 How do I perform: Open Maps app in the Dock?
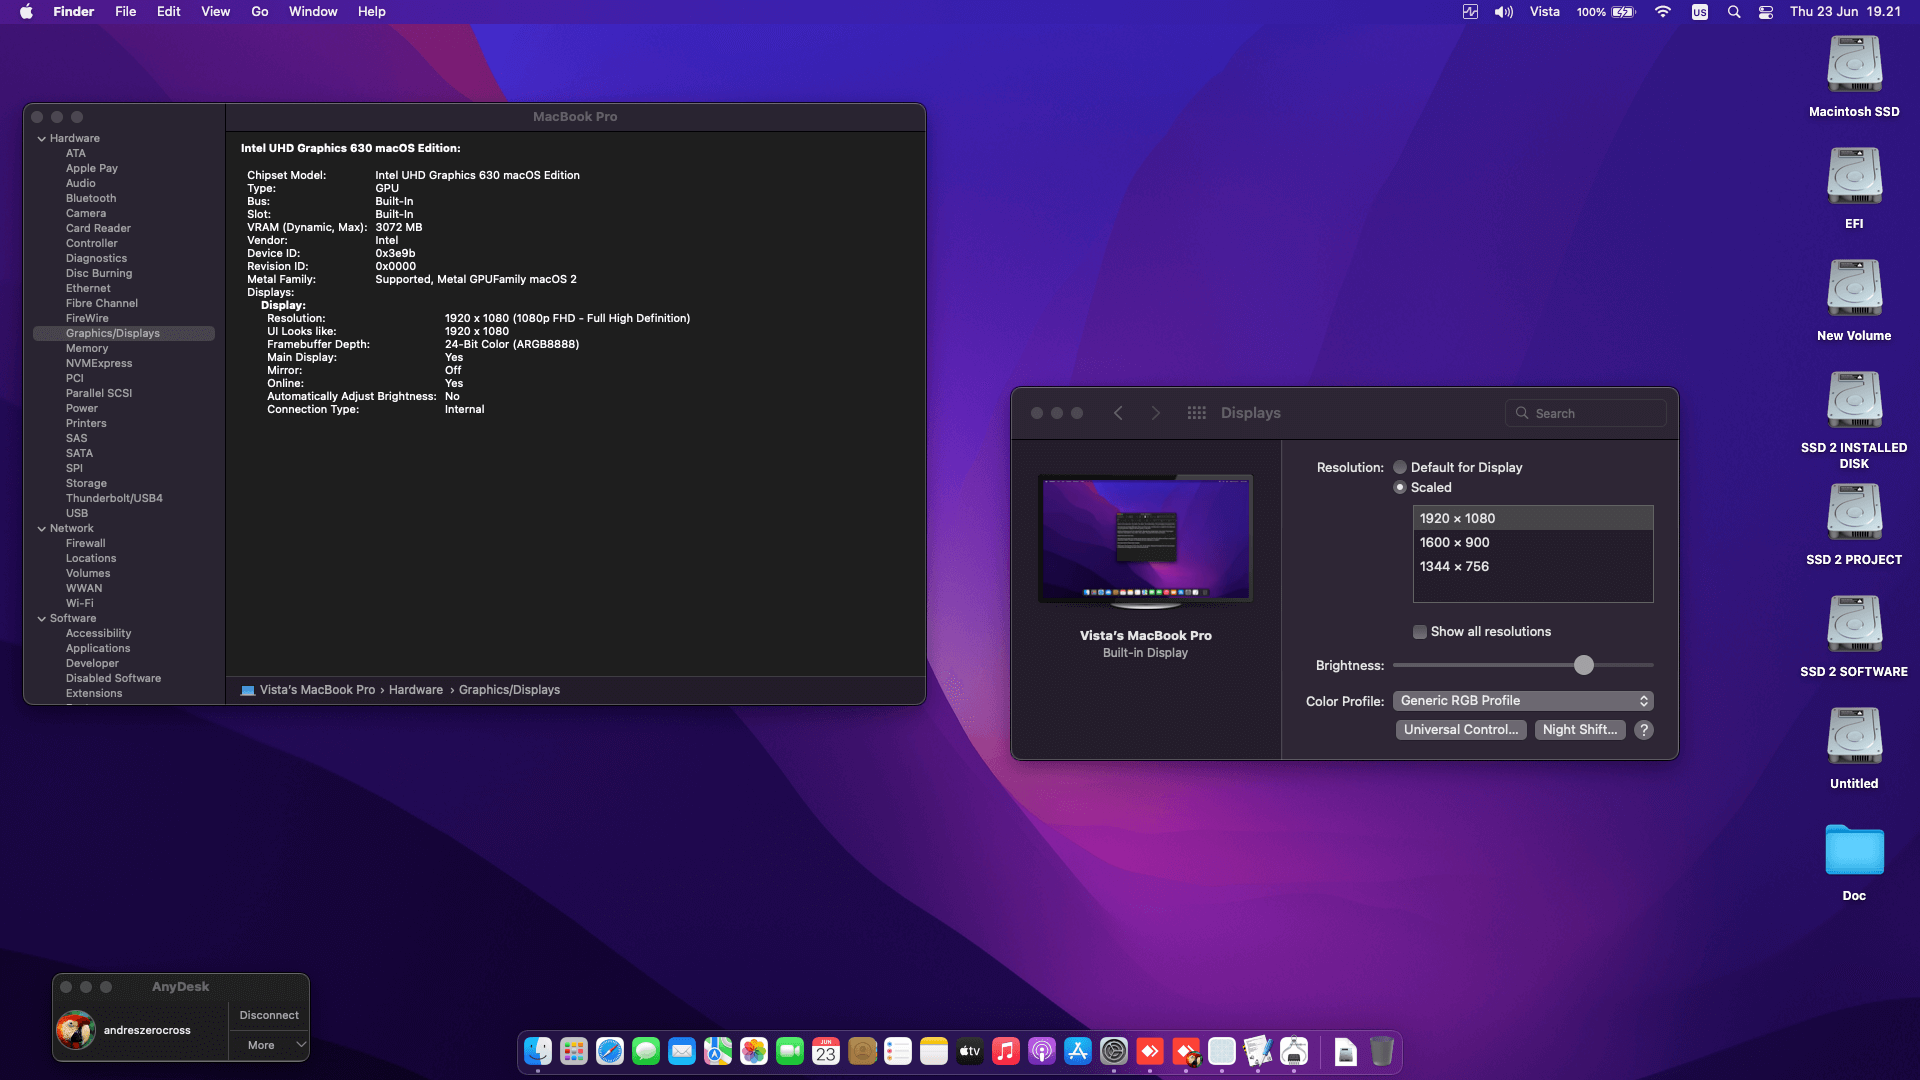coord(718,1051)
